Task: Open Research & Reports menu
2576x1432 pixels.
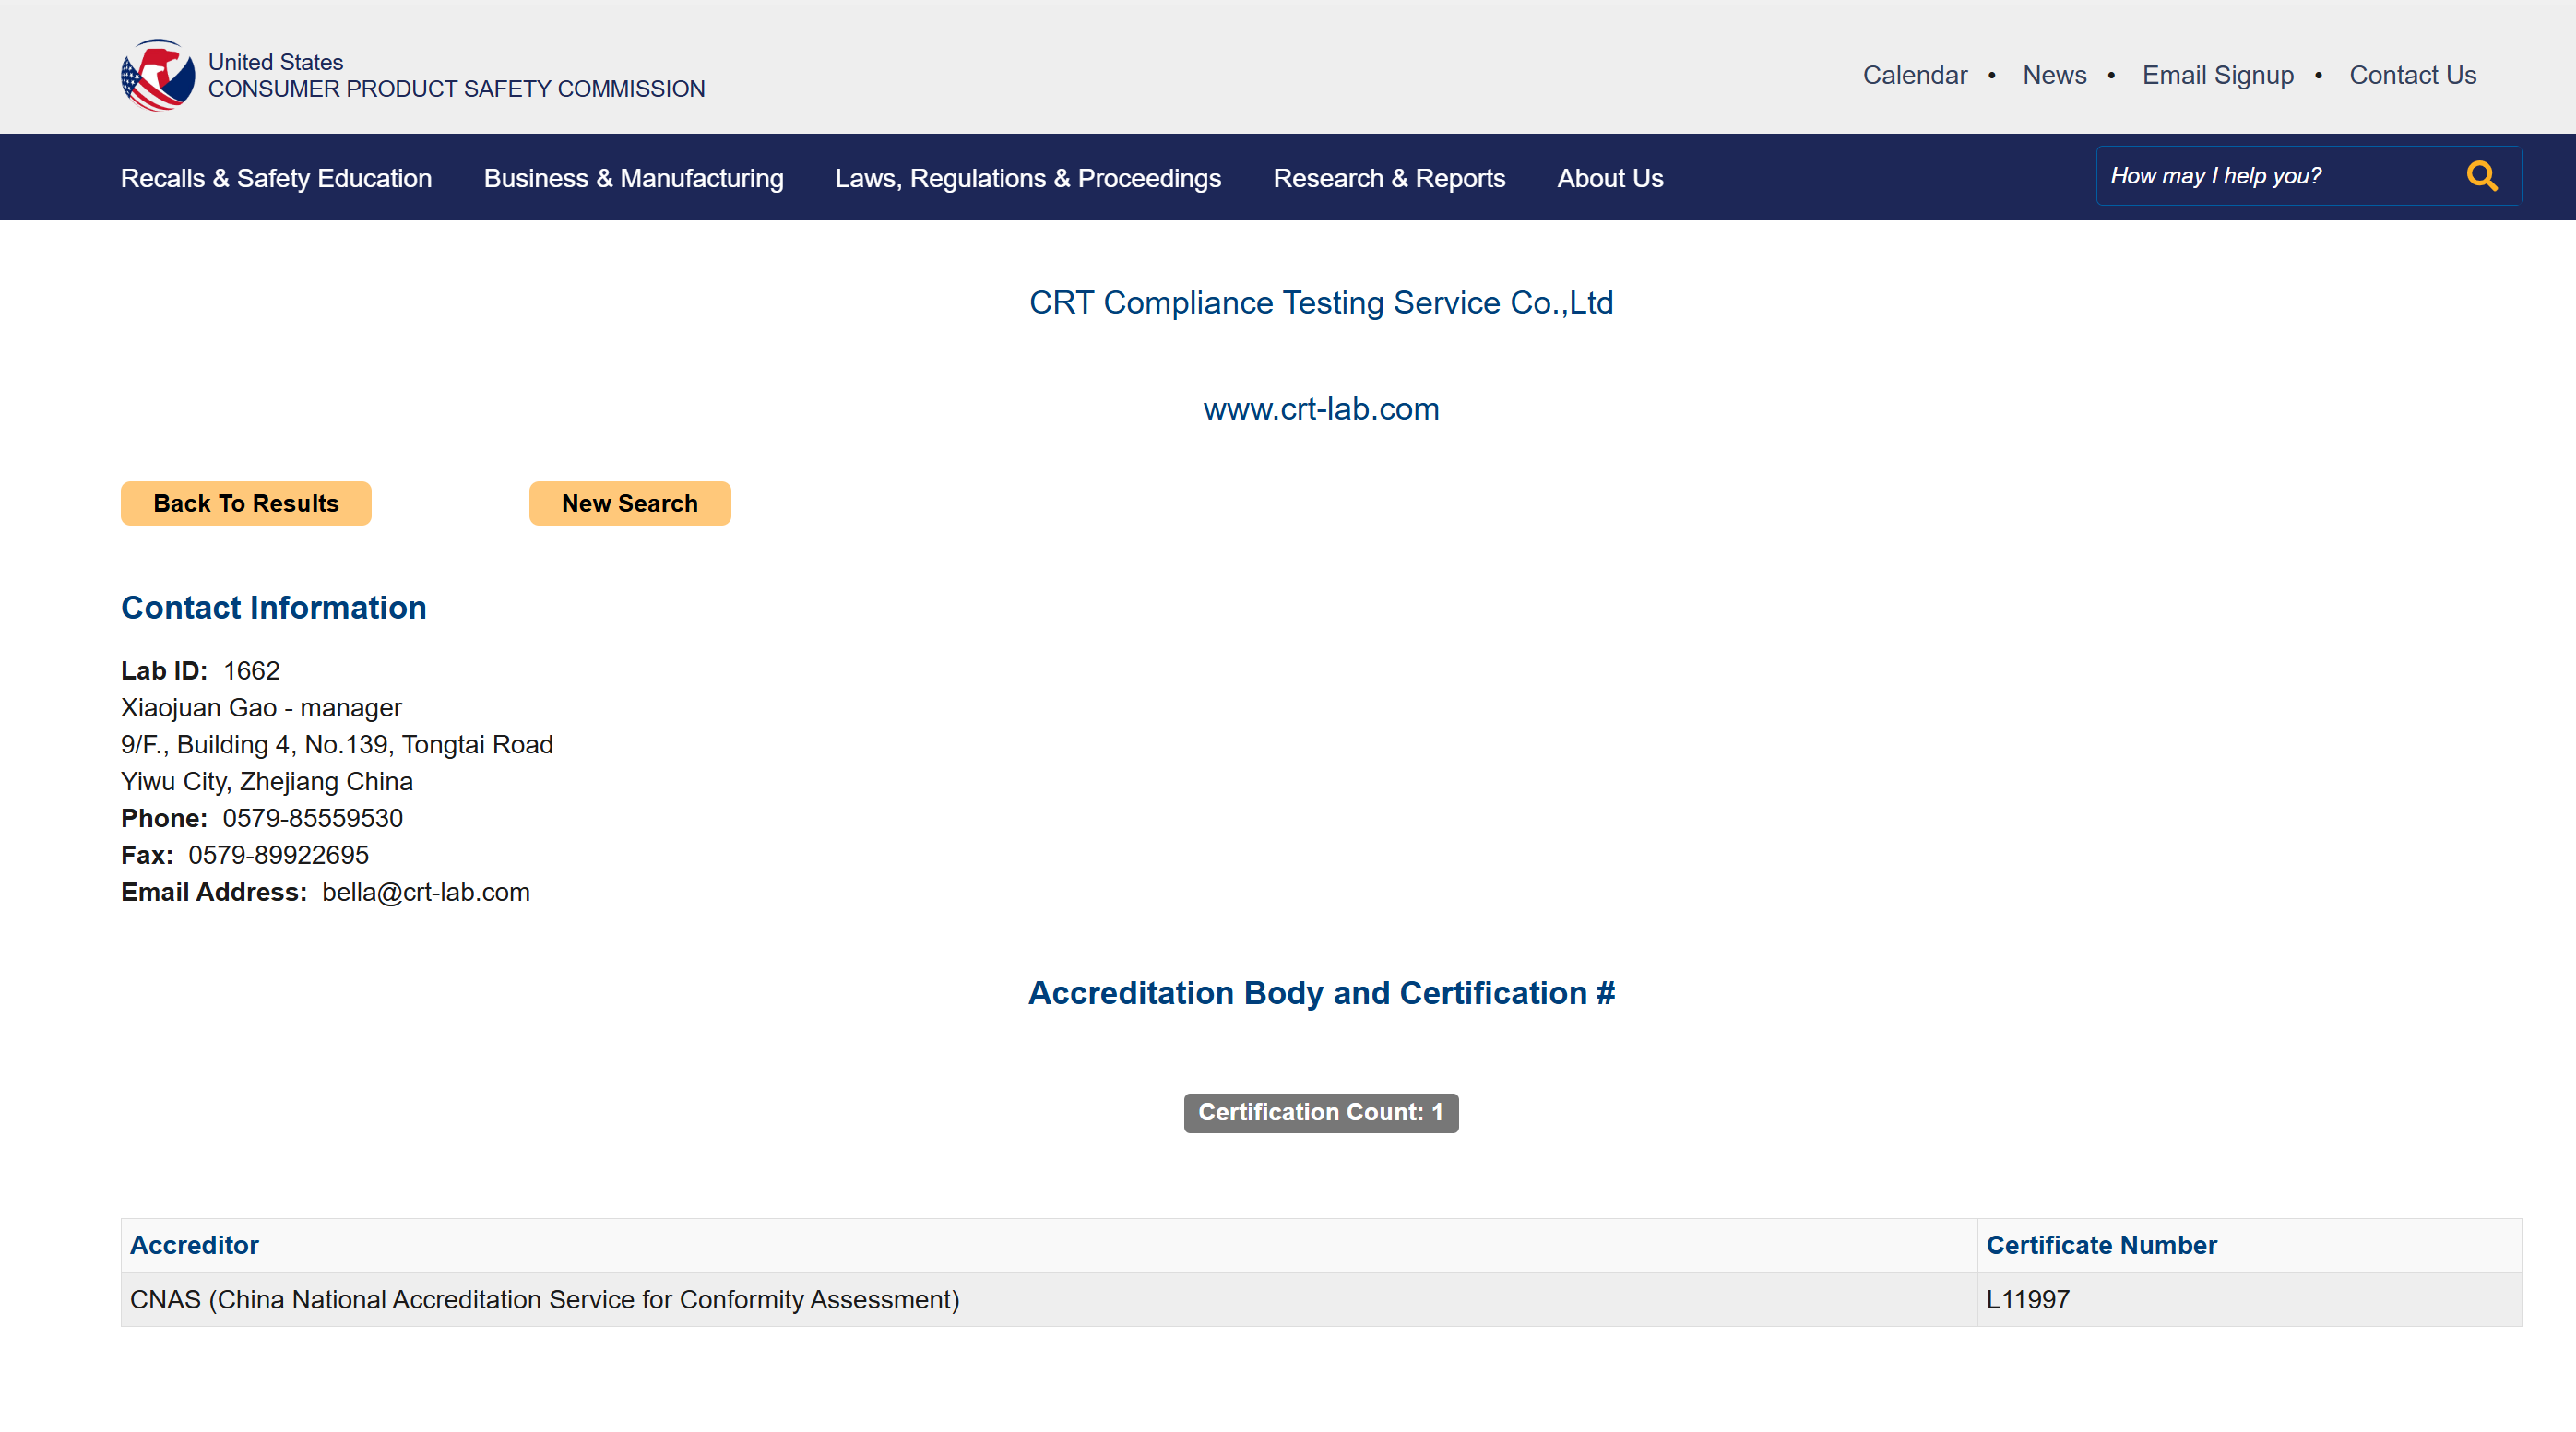Action: pos(1388,178)
